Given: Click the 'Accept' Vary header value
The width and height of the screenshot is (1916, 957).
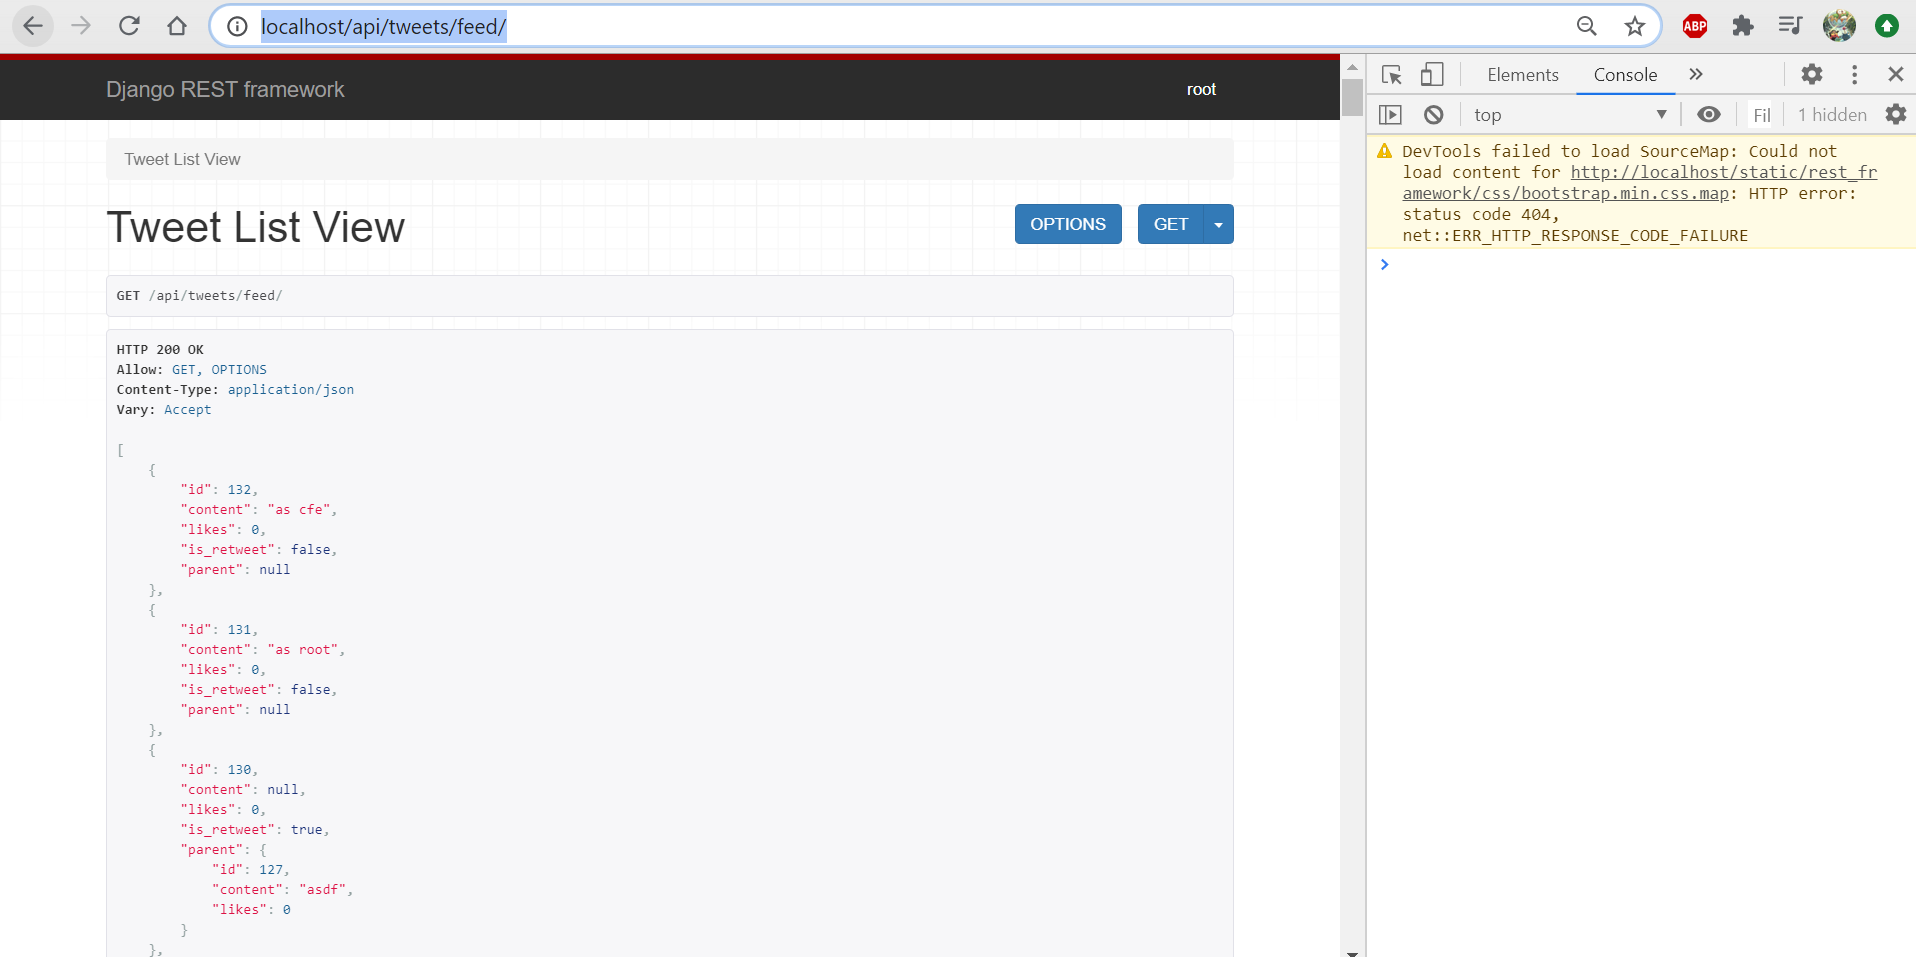Looking at the screenshot, I should coord(188,410).
